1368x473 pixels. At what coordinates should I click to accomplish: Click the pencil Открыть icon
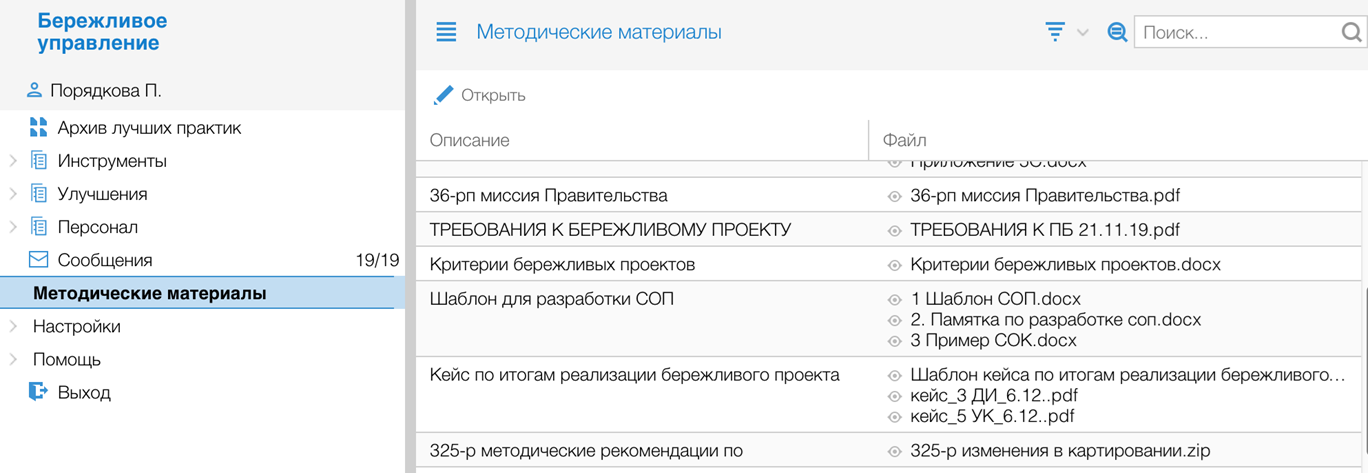pos(443,95)
